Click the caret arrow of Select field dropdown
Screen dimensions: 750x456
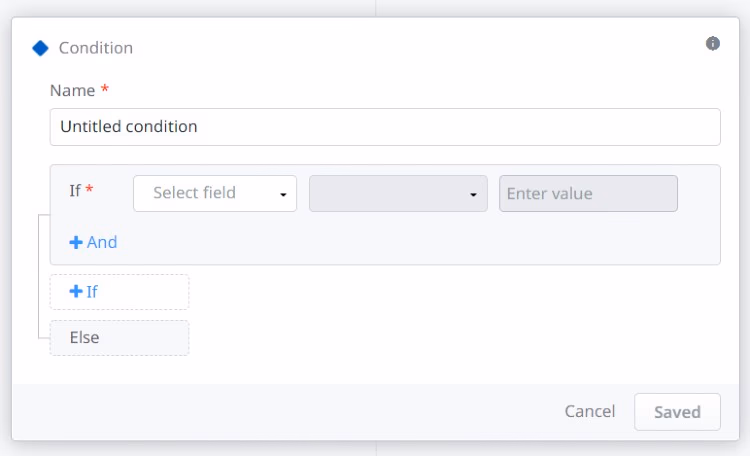coord(283,194)
